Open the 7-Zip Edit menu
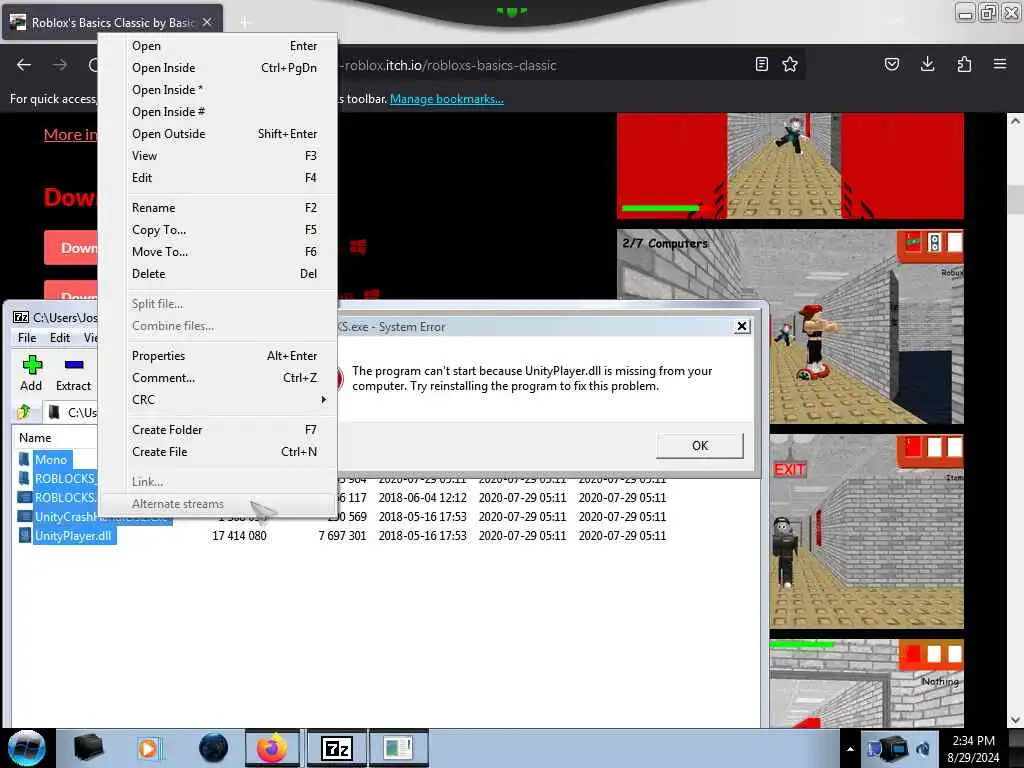 (x=60, y=338)
